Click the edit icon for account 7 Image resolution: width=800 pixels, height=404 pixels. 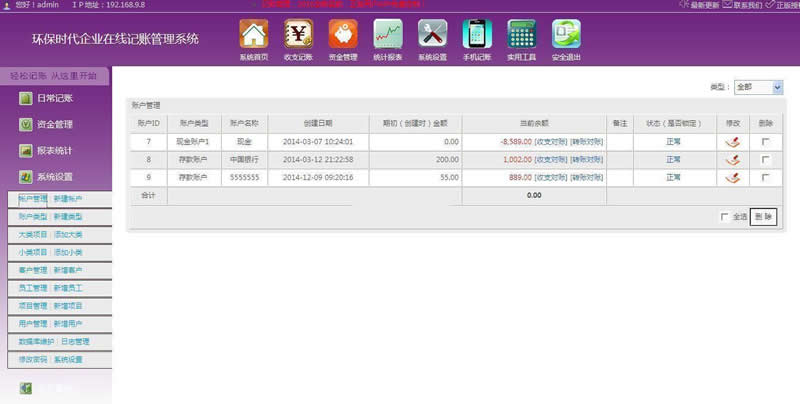pyautogui.click(x=733, y=142)
